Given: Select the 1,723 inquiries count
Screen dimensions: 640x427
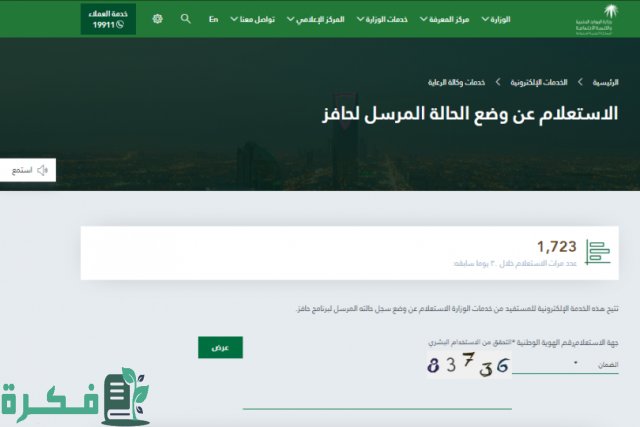Looking at the screenshot, I should point(557,247).
